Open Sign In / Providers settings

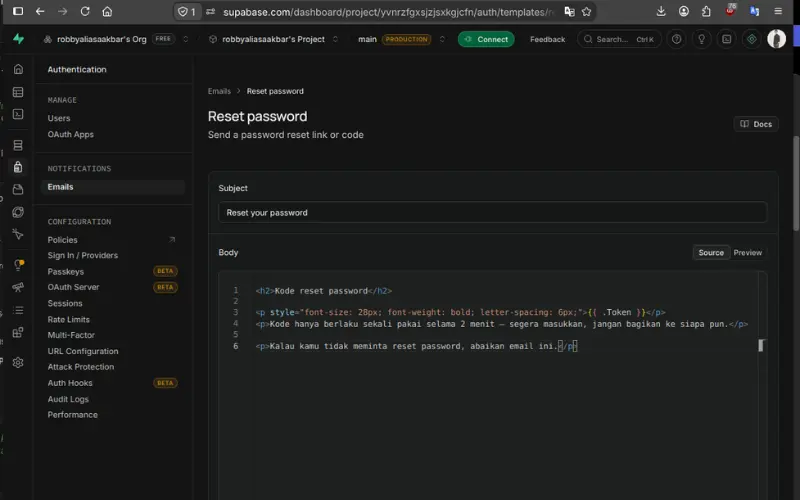(83, 256)
